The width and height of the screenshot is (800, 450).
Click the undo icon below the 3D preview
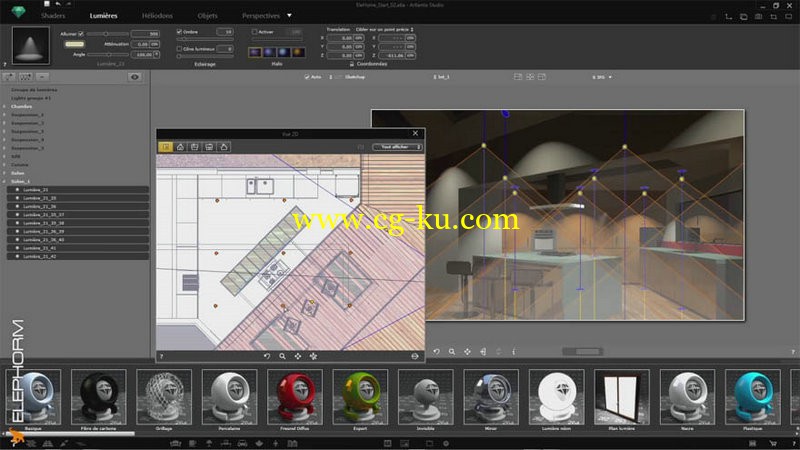click(436, 352)
